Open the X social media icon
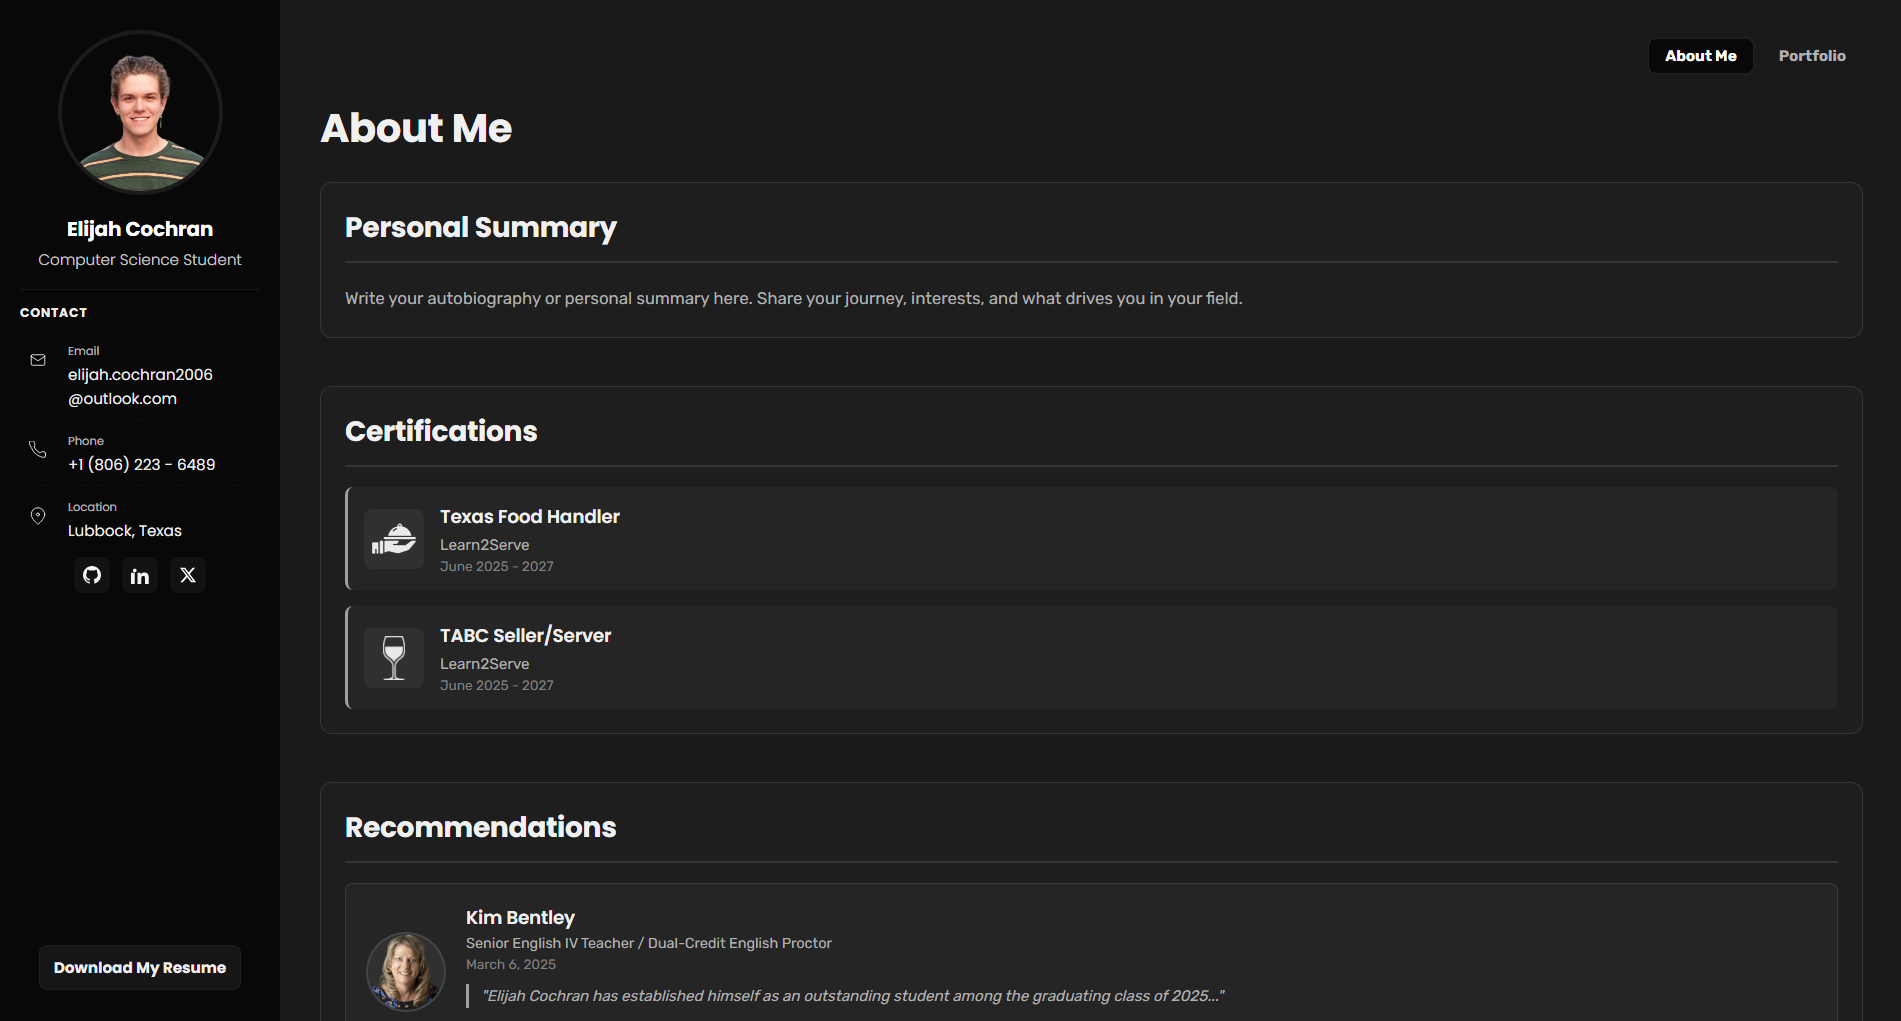 point(187,575)
